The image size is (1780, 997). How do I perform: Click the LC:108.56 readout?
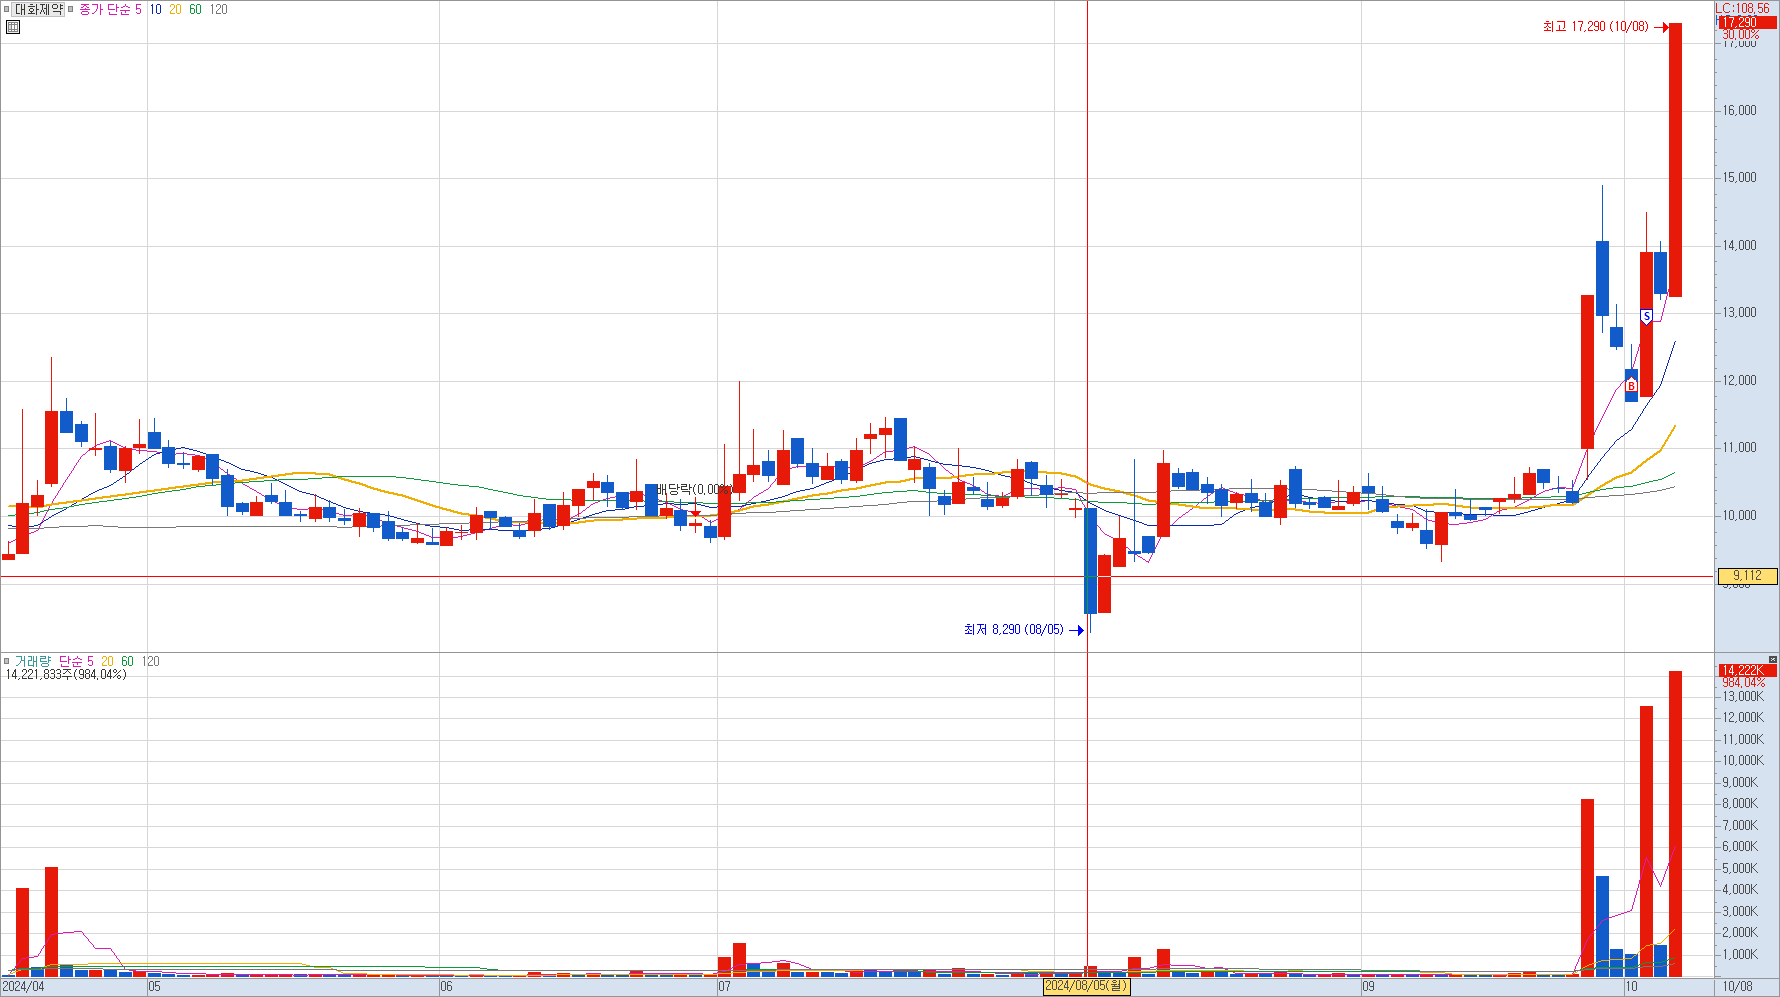(1743, 8)
